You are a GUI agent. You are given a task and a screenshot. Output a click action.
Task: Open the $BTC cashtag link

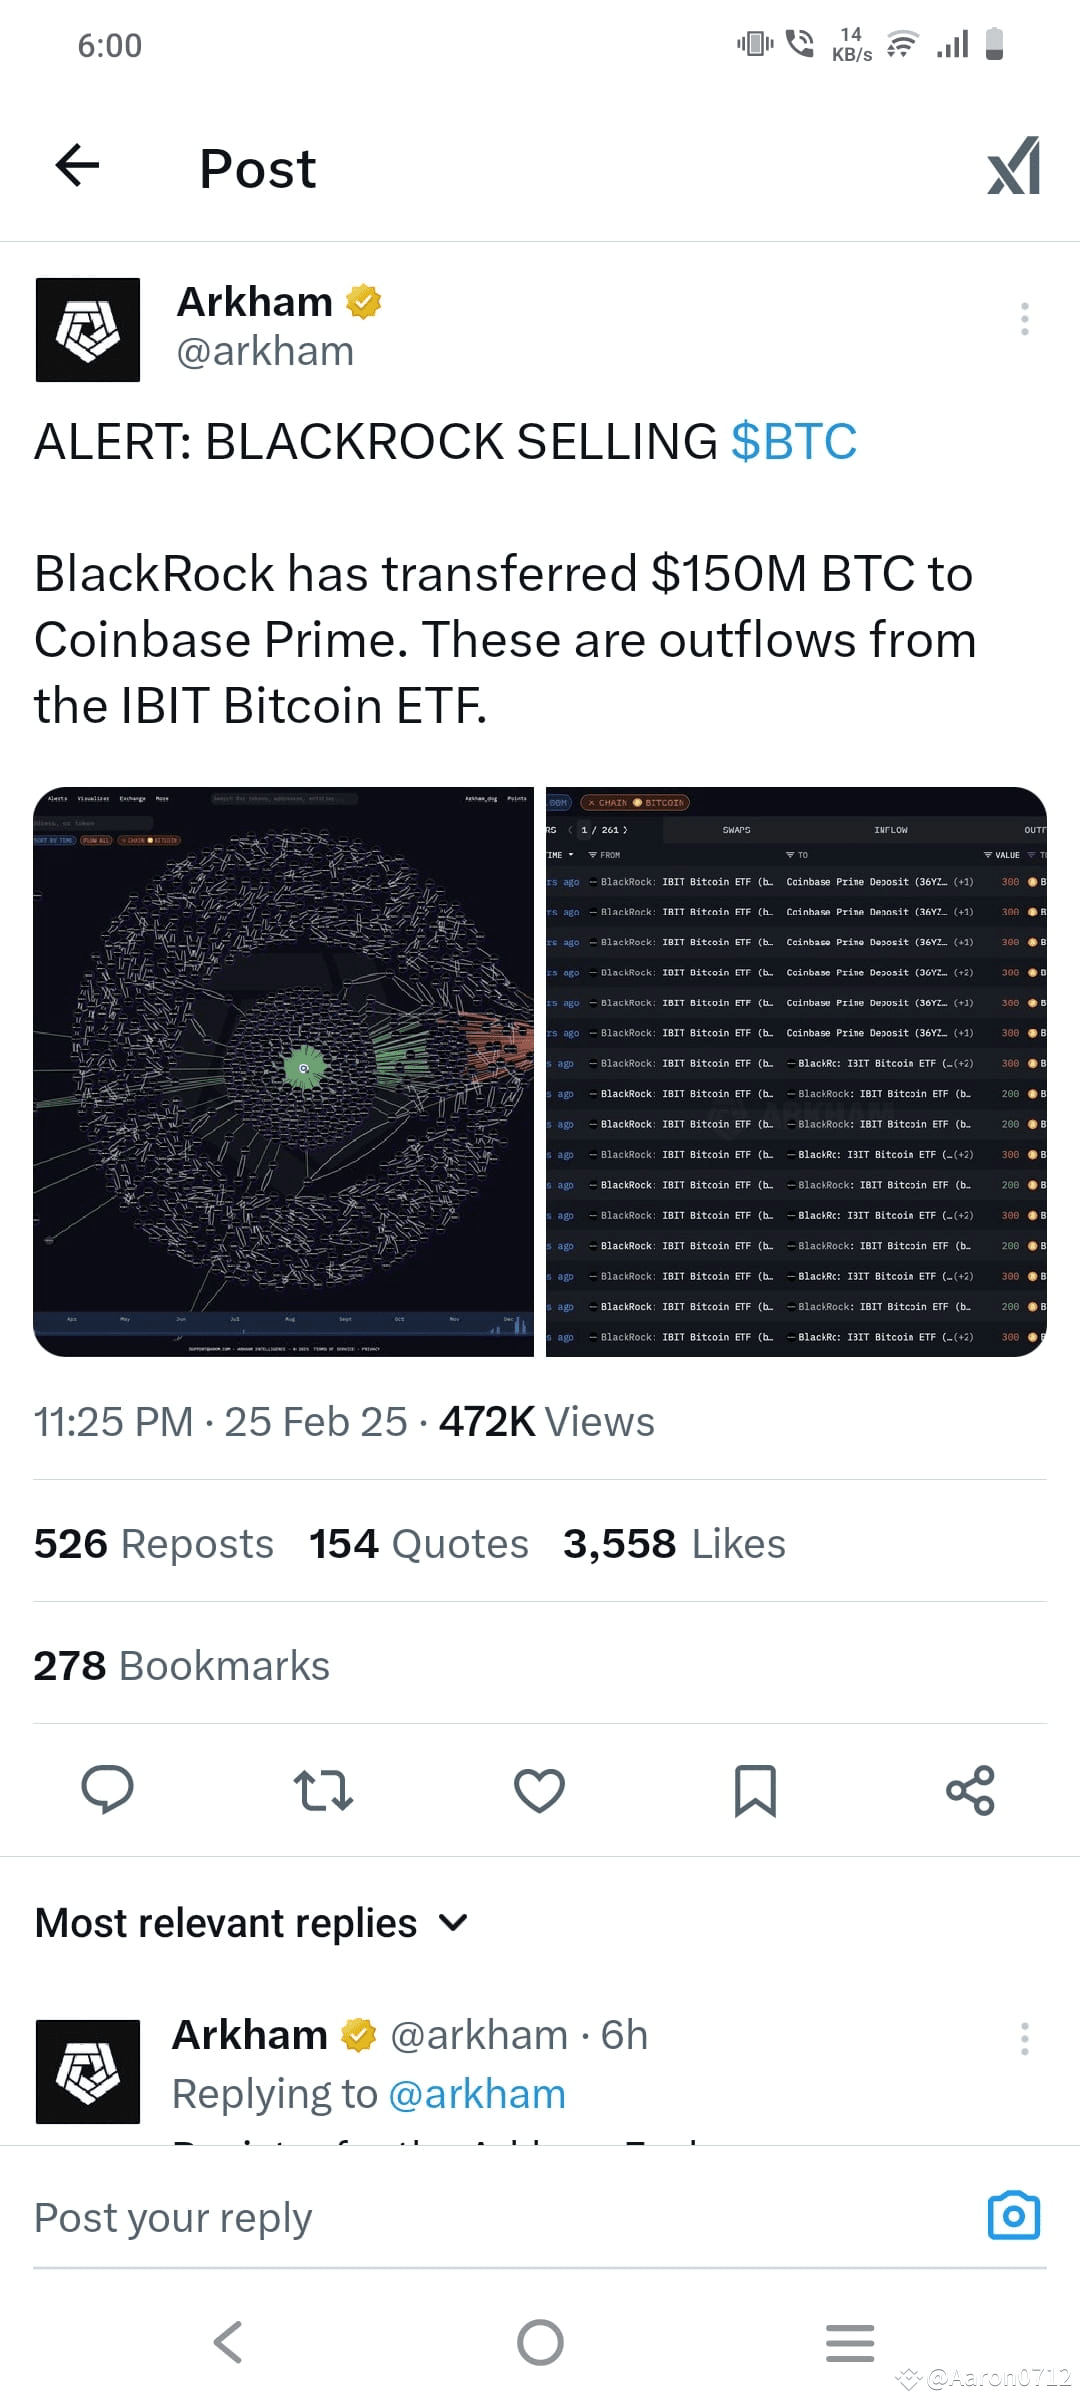point(793,440)
